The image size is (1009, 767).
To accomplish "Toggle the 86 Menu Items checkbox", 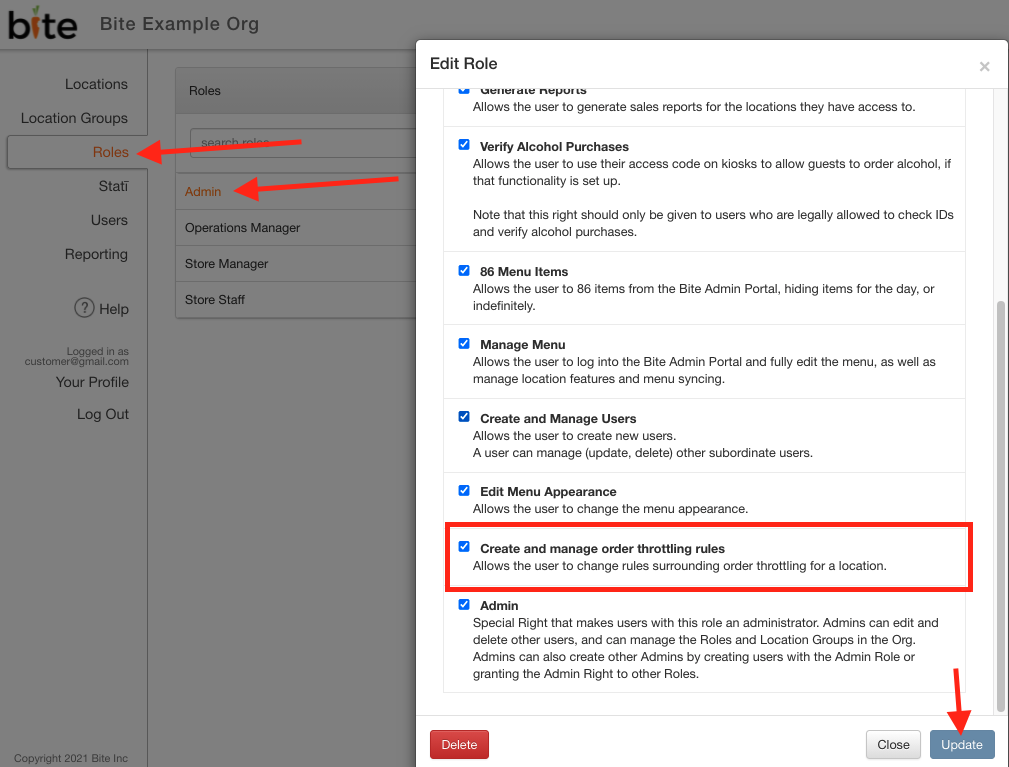I will (464, 270).
